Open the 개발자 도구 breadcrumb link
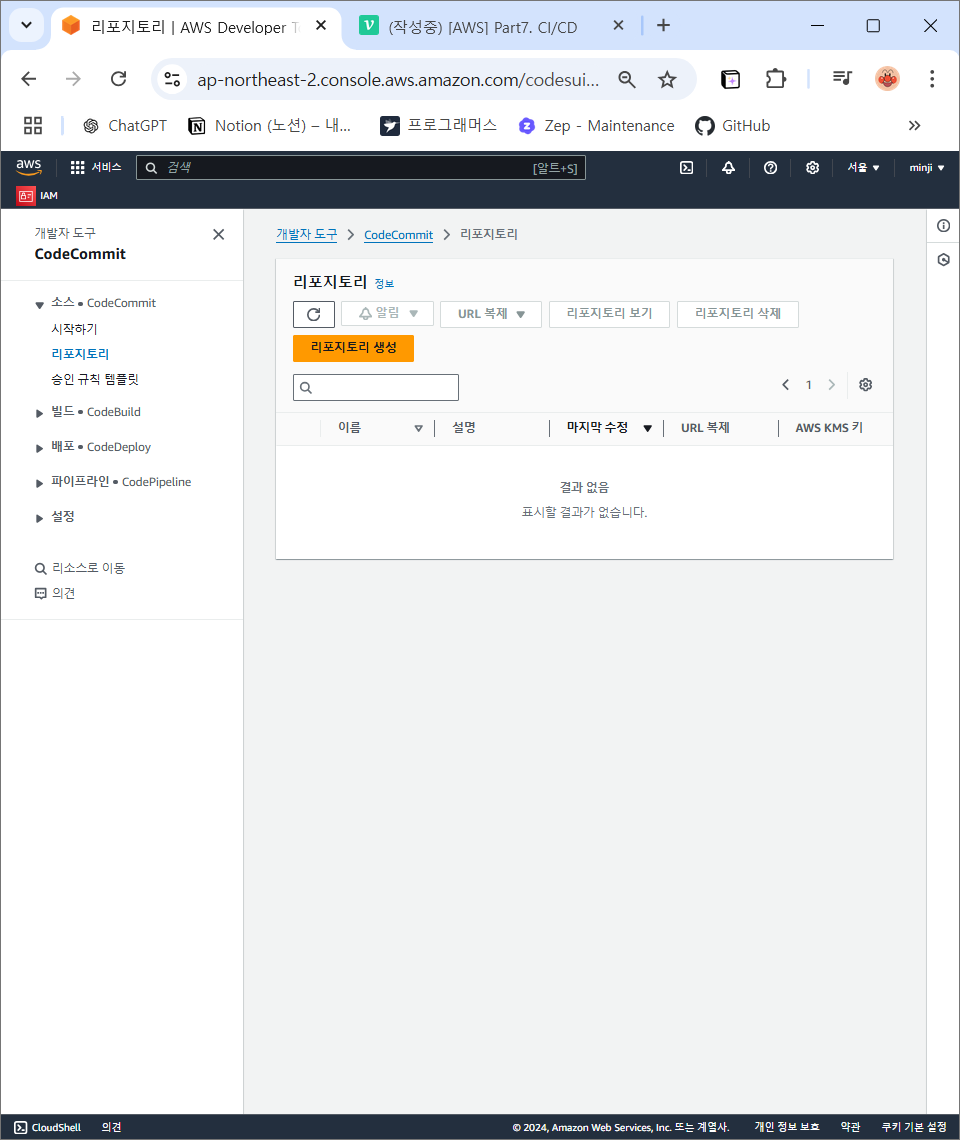The height and width of the screenshot is (1140, 960). 306,234
